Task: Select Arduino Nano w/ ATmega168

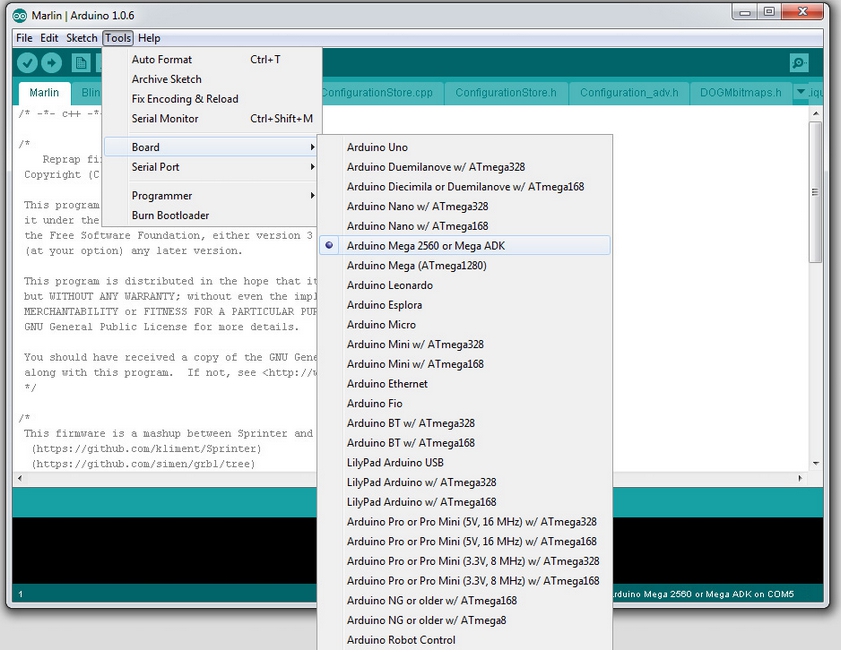Action: [x=464, y=226]
